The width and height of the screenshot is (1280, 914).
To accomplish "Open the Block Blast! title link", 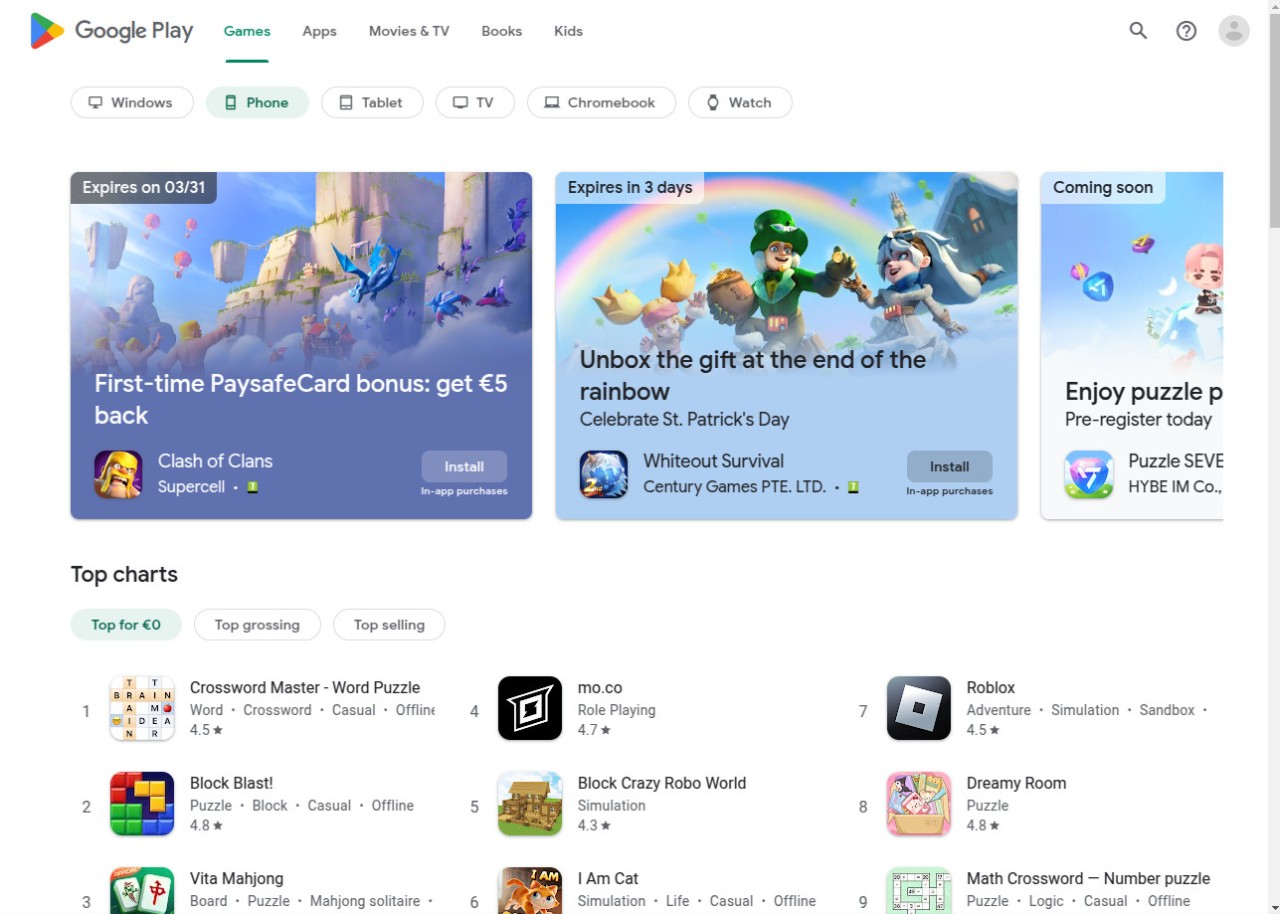I will point(231,783).
